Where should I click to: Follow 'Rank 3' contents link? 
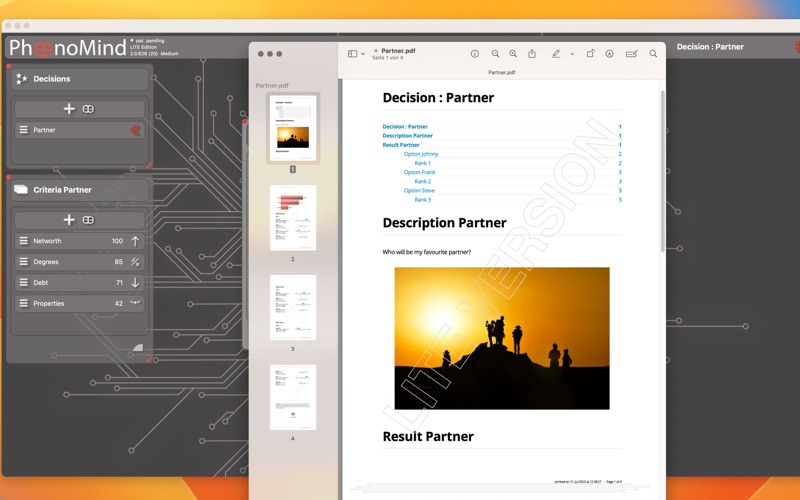(x=422, y=200)
